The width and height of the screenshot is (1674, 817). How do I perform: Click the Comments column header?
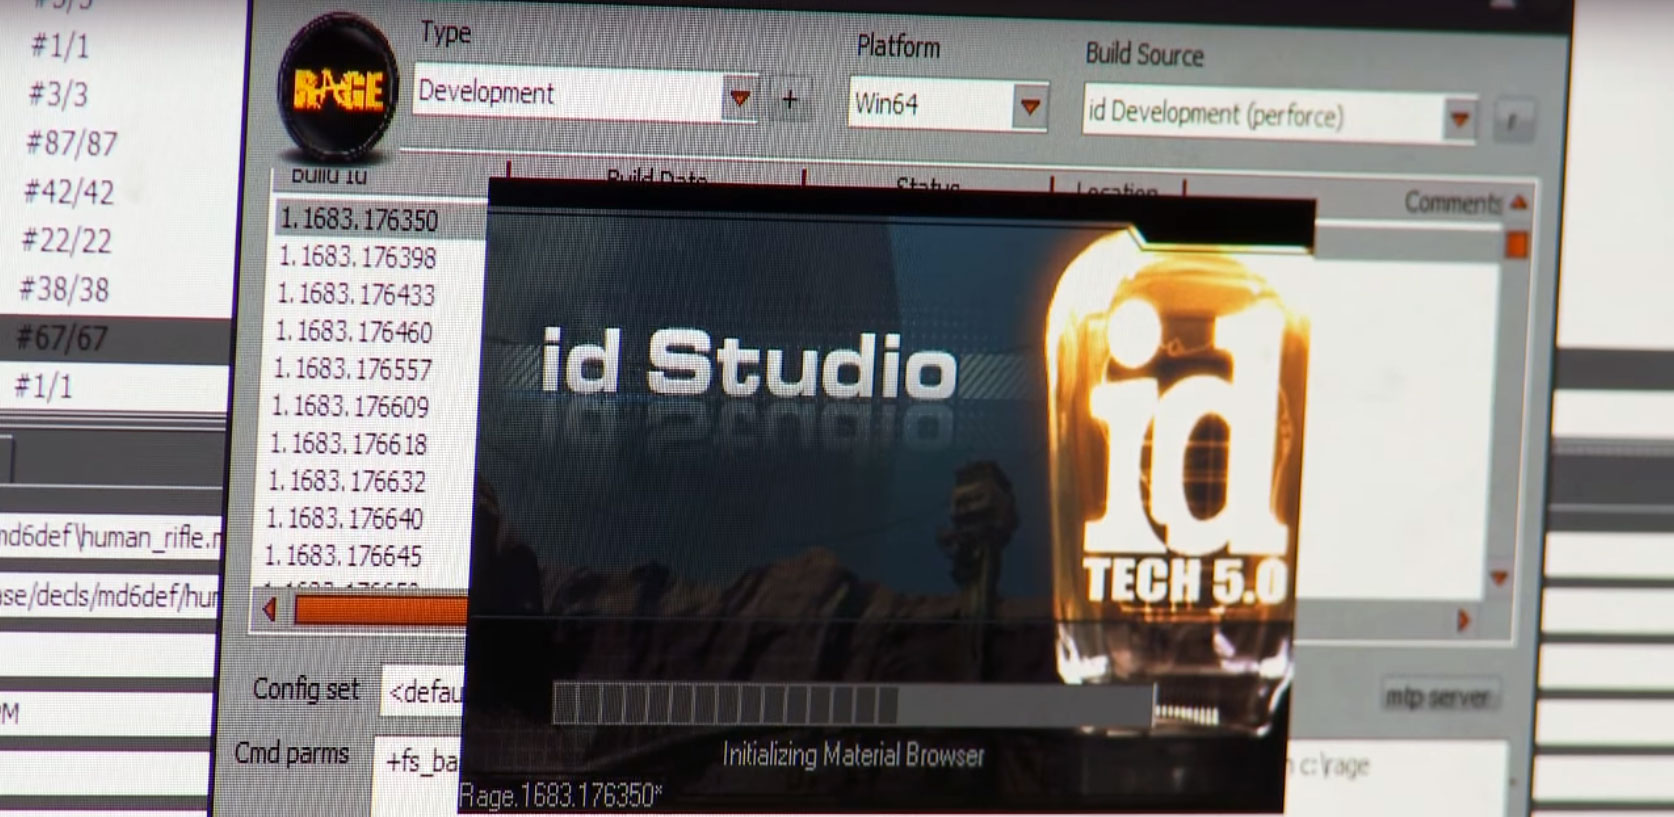(x=1452, y=203)
